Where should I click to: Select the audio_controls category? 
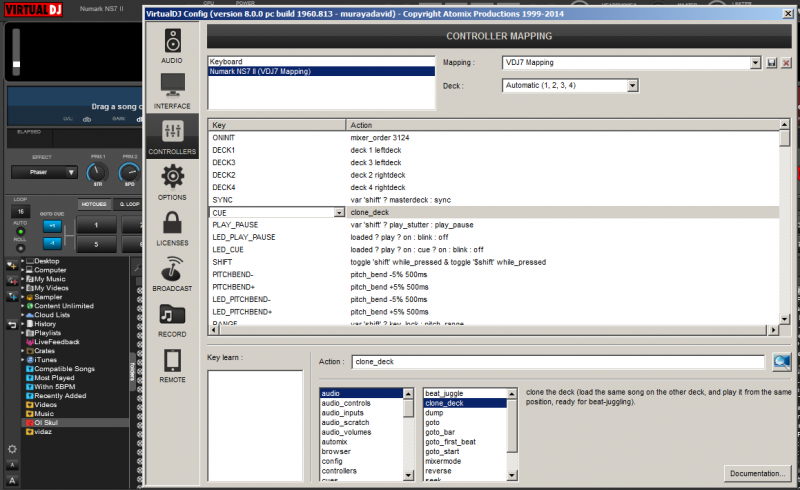tap(362, 403)
